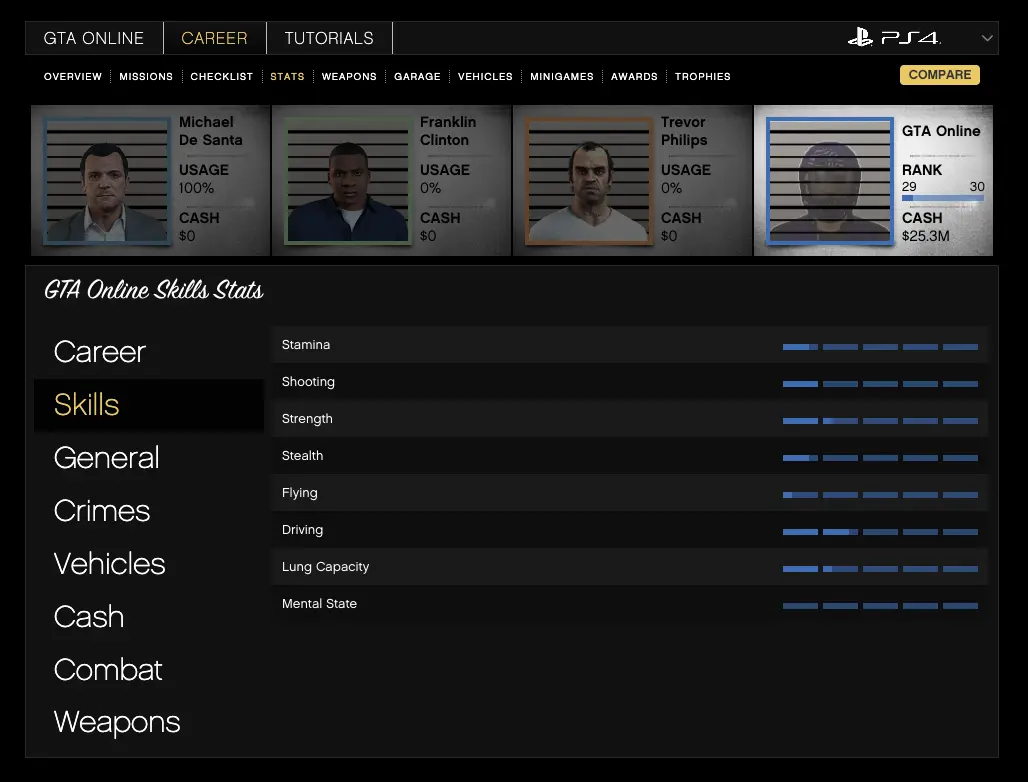The image size is (1028, 782).
Task: Open the Garage page
Action: pos(417,76)
